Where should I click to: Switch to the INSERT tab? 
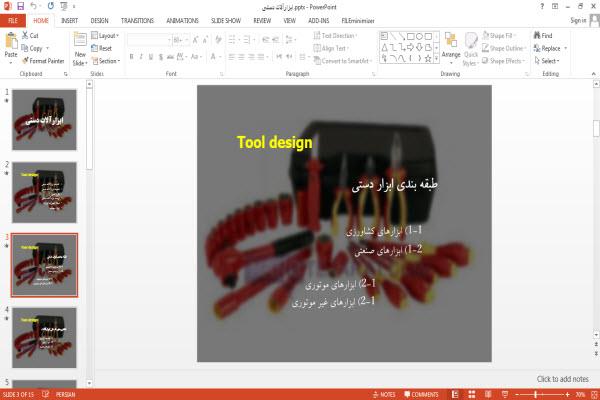click(x=69, y=21)
